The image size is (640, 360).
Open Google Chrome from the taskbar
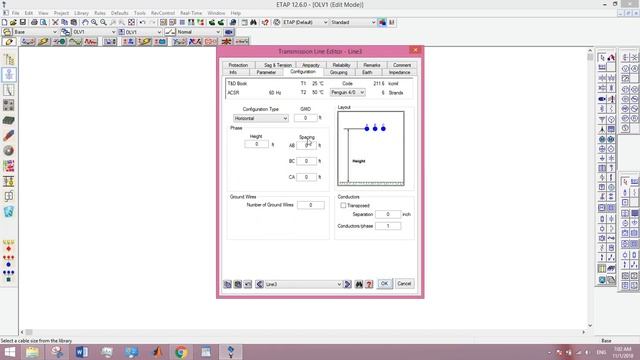click(x=181, y=352)
